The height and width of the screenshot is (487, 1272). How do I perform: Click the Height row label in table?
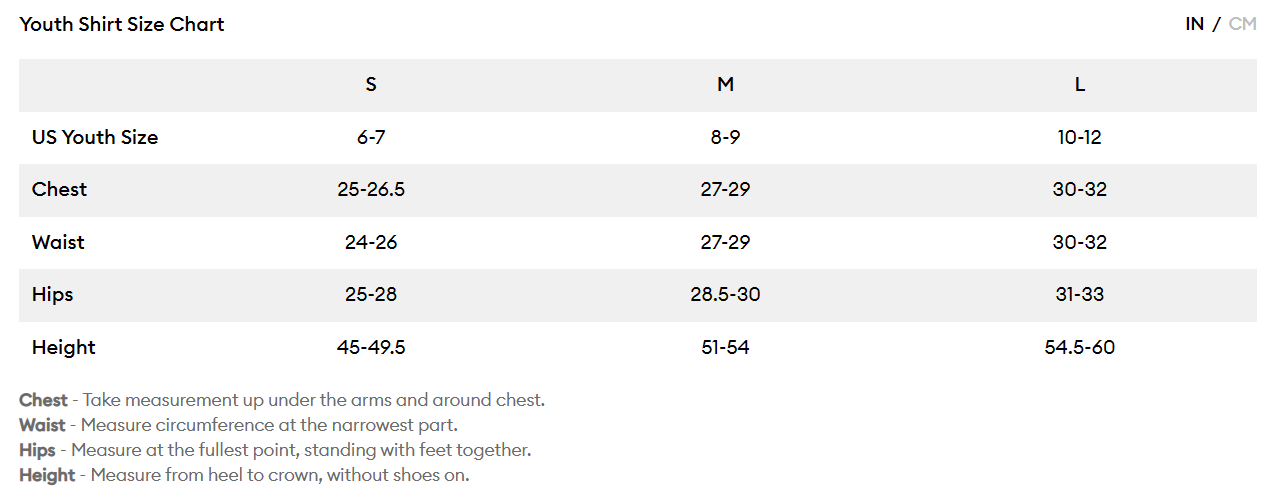[63, 348]
